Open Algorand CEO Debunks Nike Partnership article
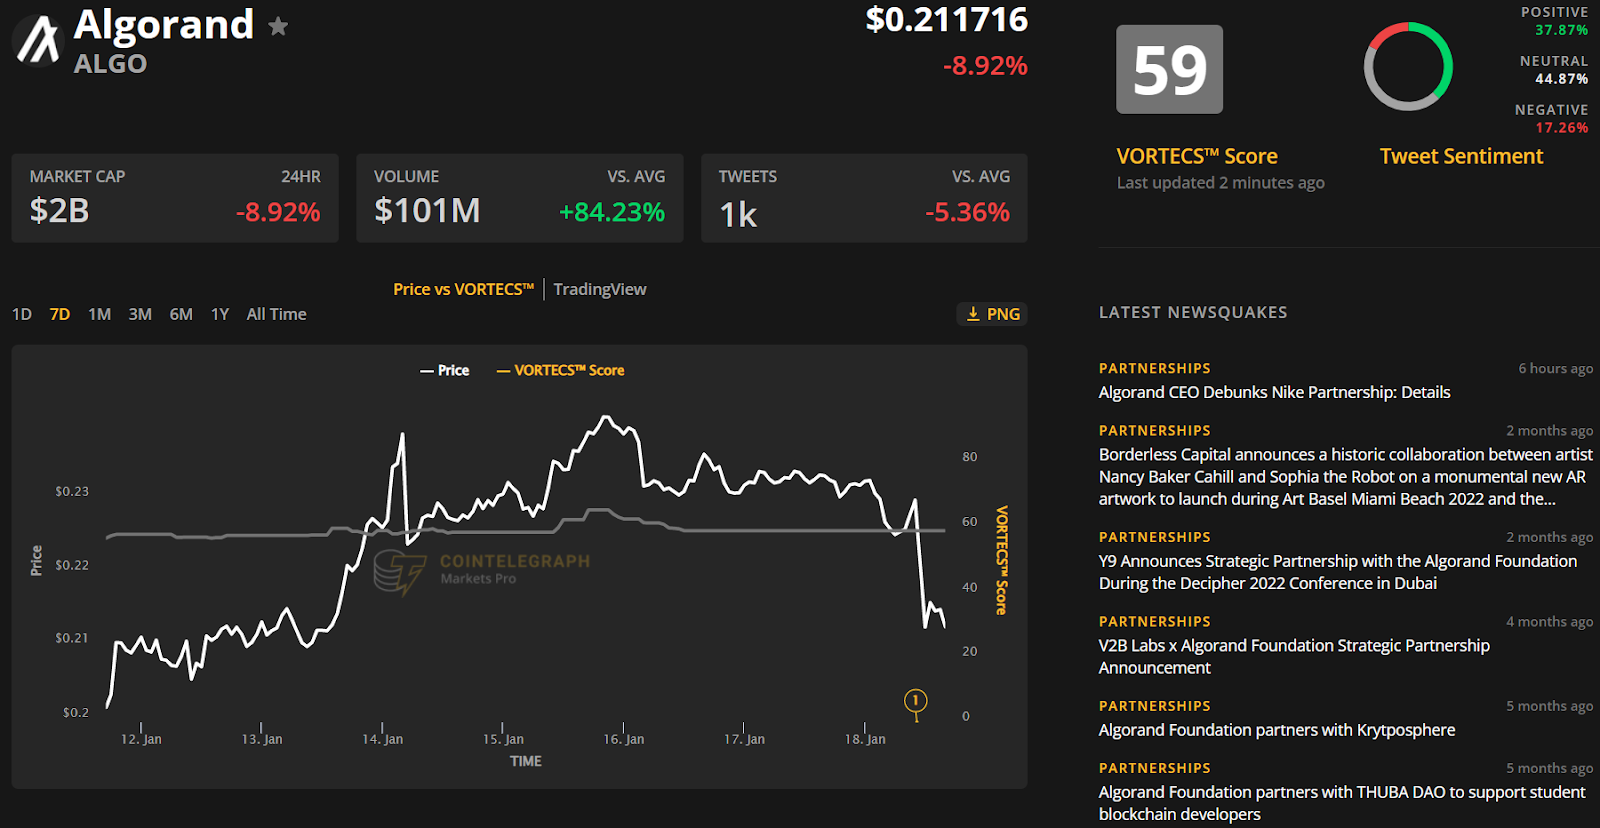 1274,392
